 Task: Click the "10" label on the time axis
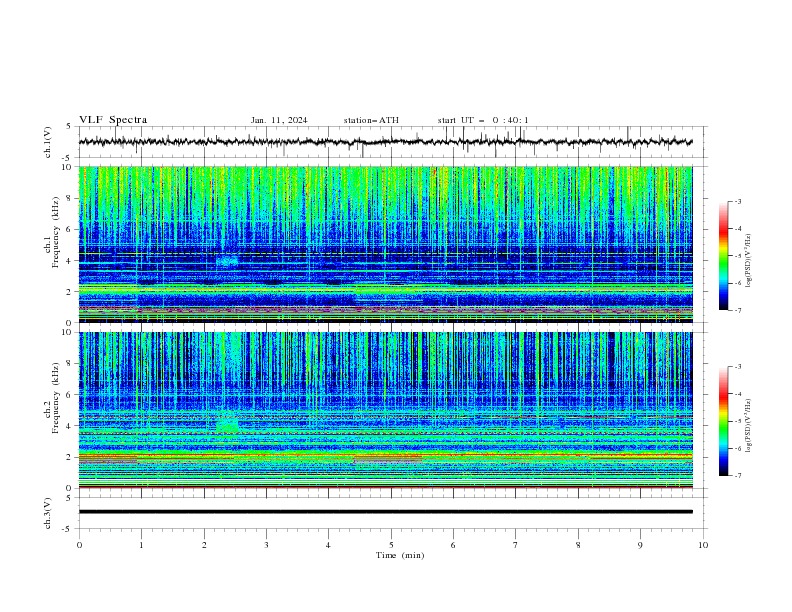[703, 545]
